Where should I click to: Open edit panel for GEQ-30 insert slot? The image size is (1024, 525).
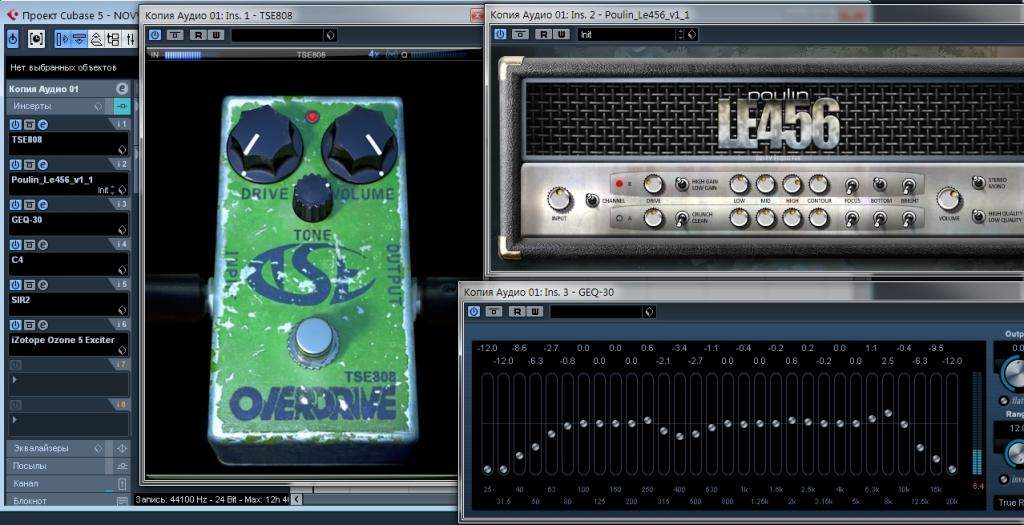[43, 205]
